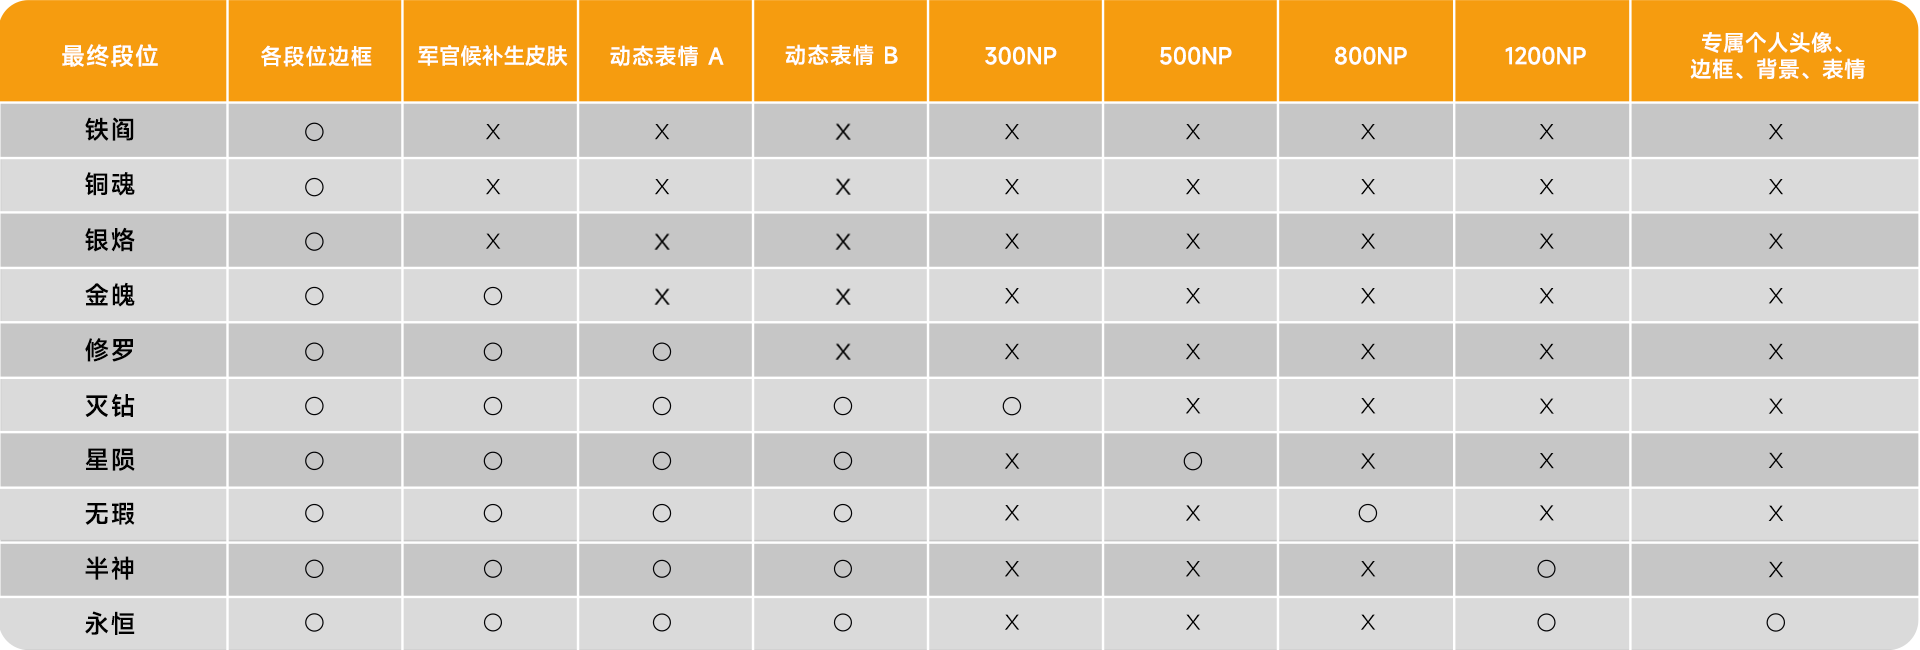Click the X in 铁阎 row under 300NP

point(1012,132)
